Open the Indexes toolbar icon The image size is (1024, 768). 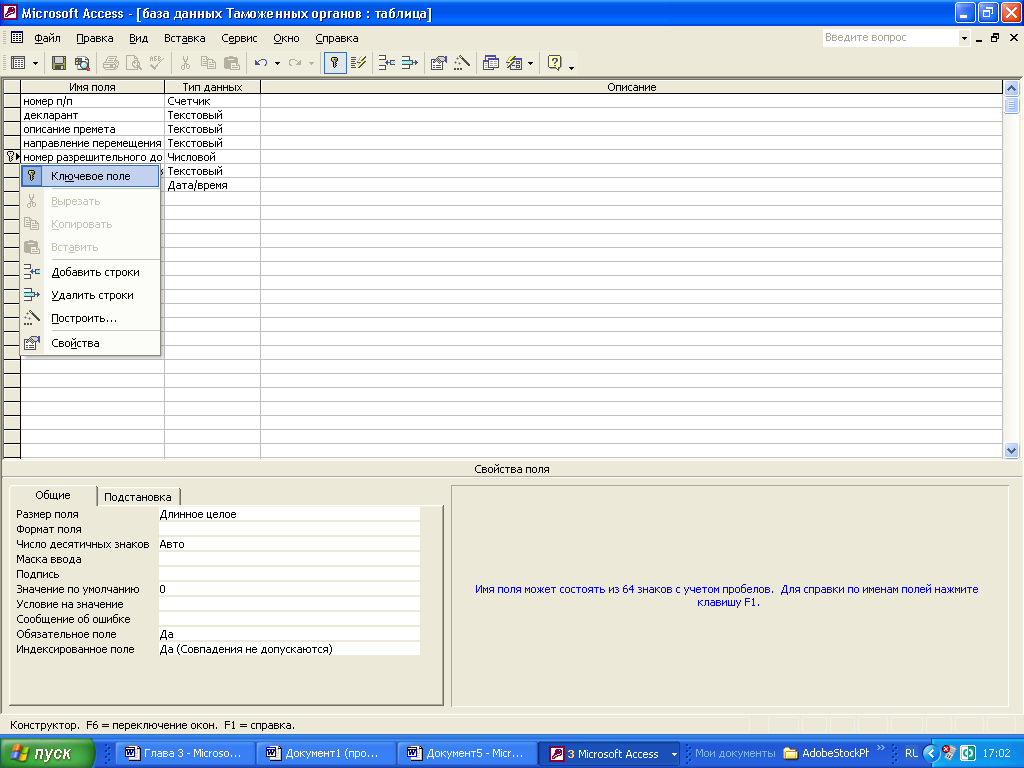(x=359, y=63)
